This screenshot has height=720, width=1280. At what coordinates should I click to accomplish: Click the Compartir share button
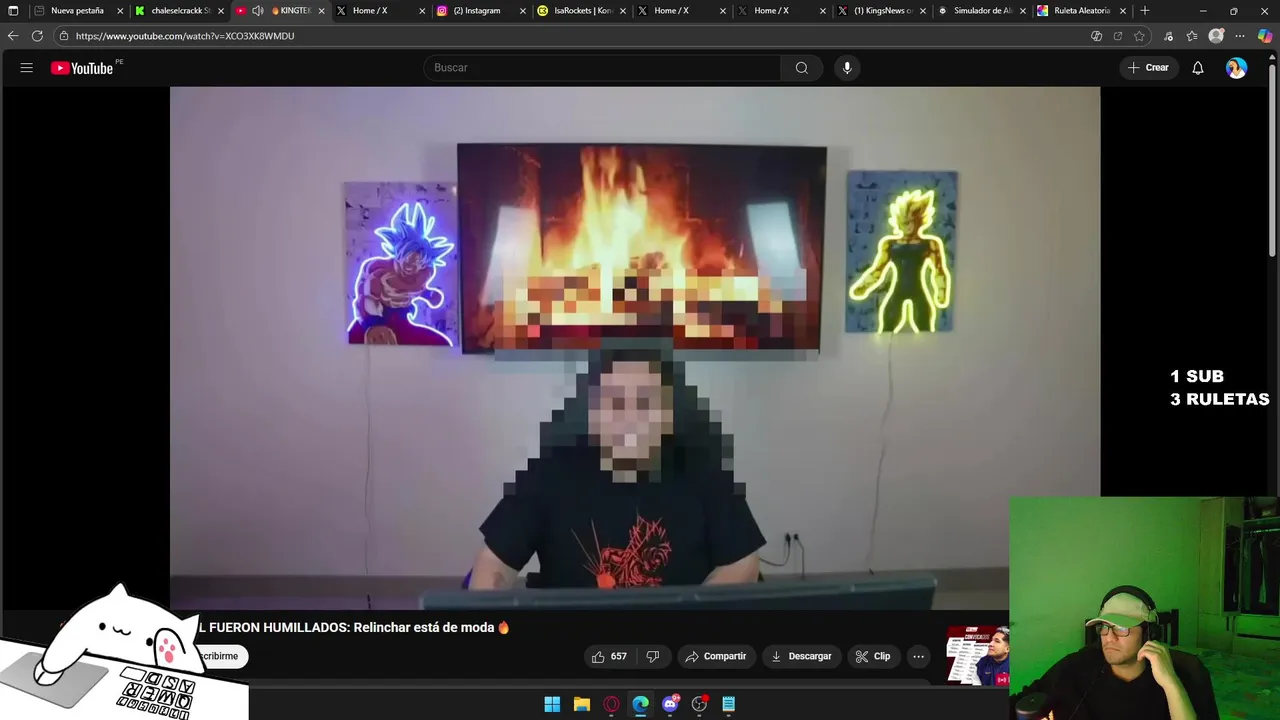(x=716, y=656)
